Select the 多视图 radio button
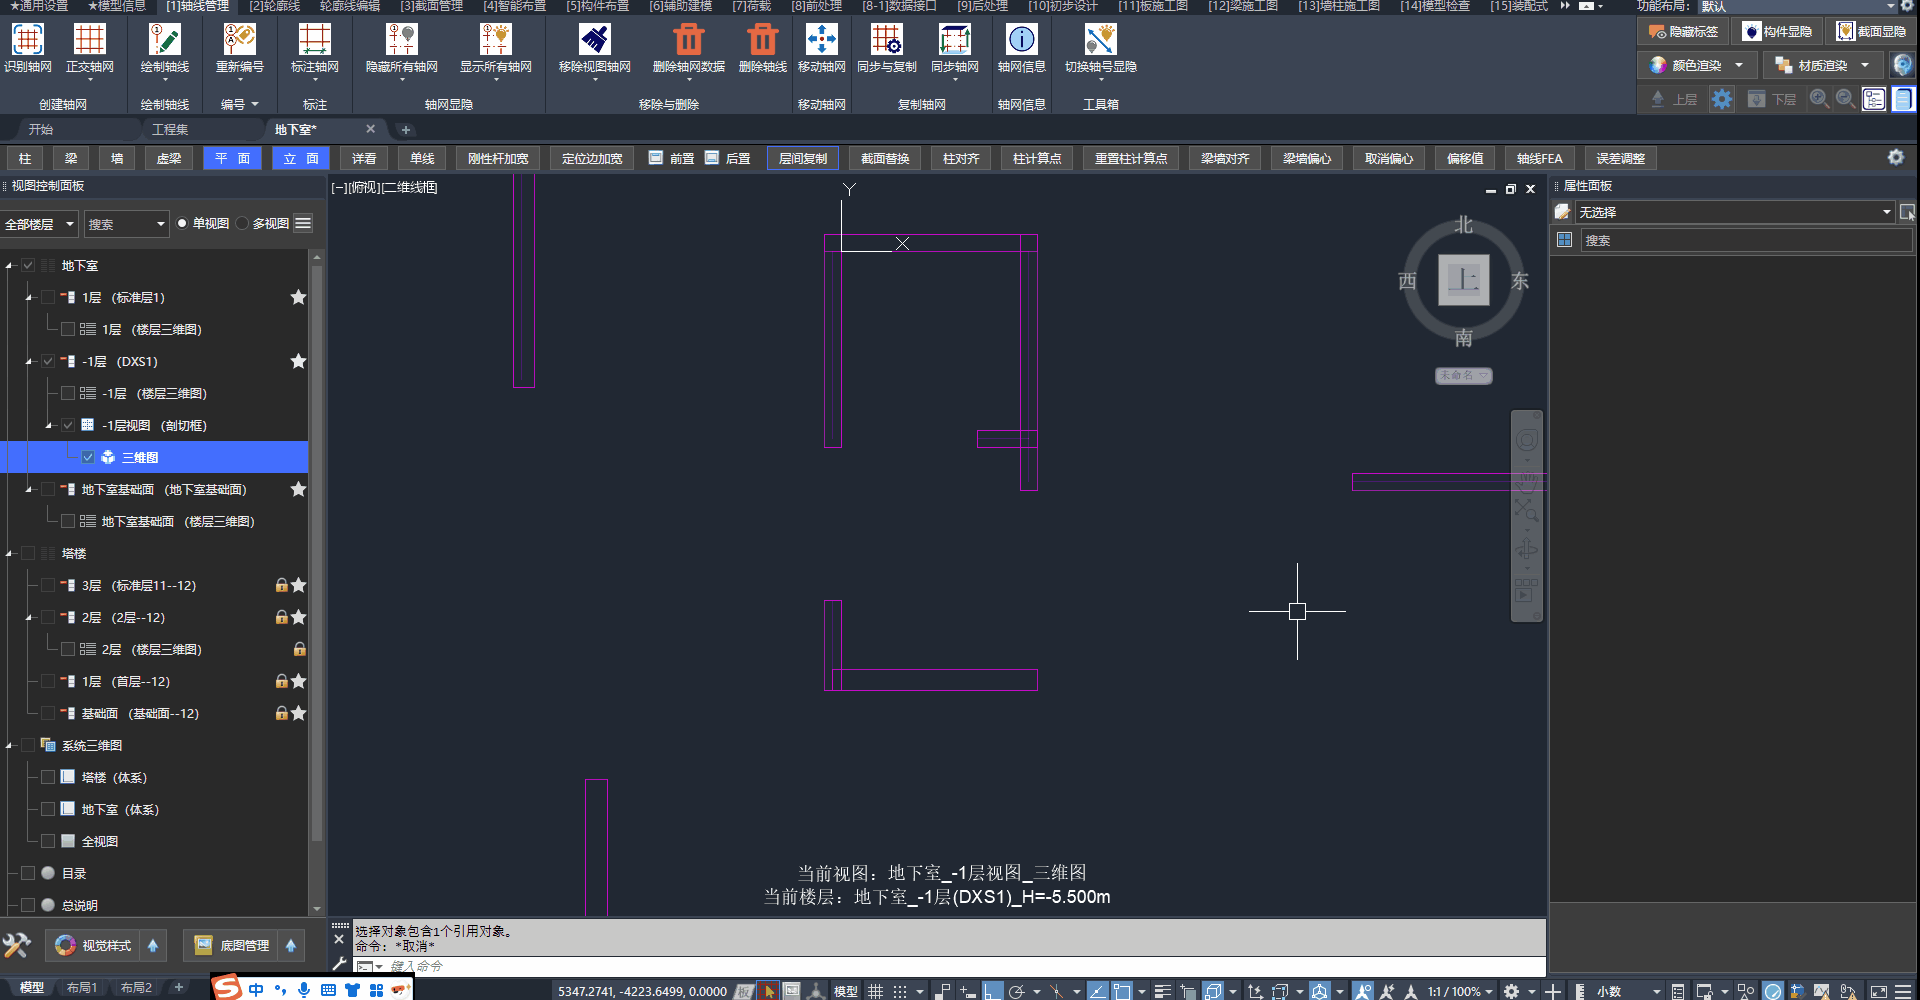 point(243,224)
